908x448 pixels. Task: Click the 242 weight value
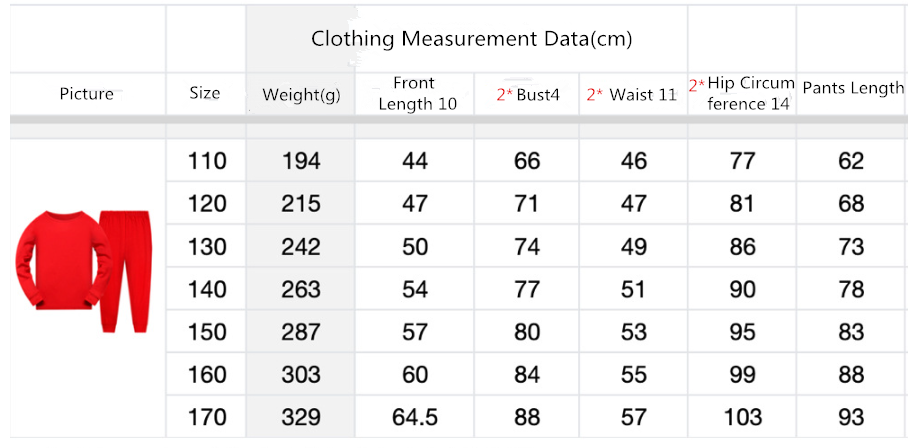click(x=301, y=247)
